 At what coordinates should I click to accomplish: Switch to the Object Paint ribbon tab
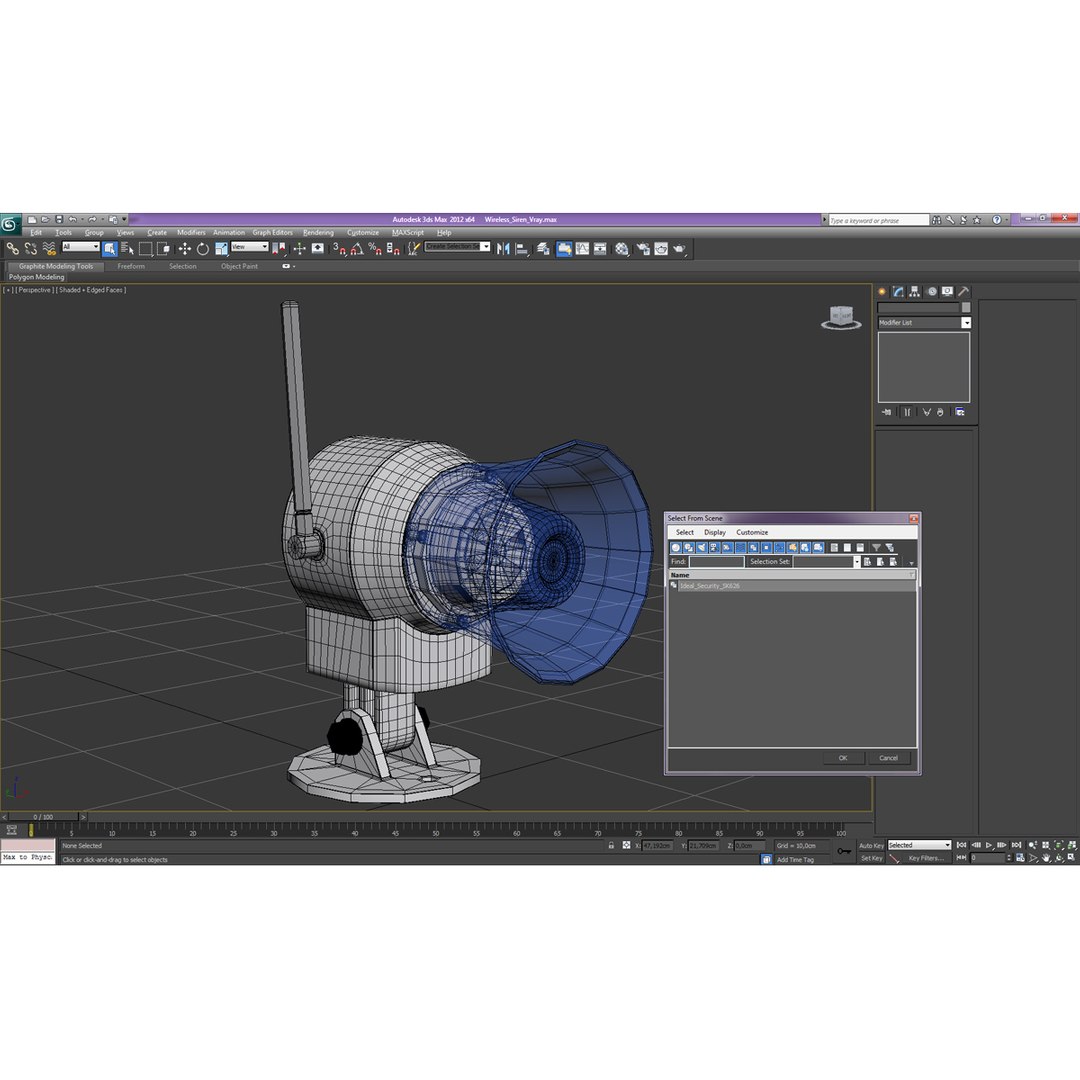pyautogui.click(x=239, y=266)
